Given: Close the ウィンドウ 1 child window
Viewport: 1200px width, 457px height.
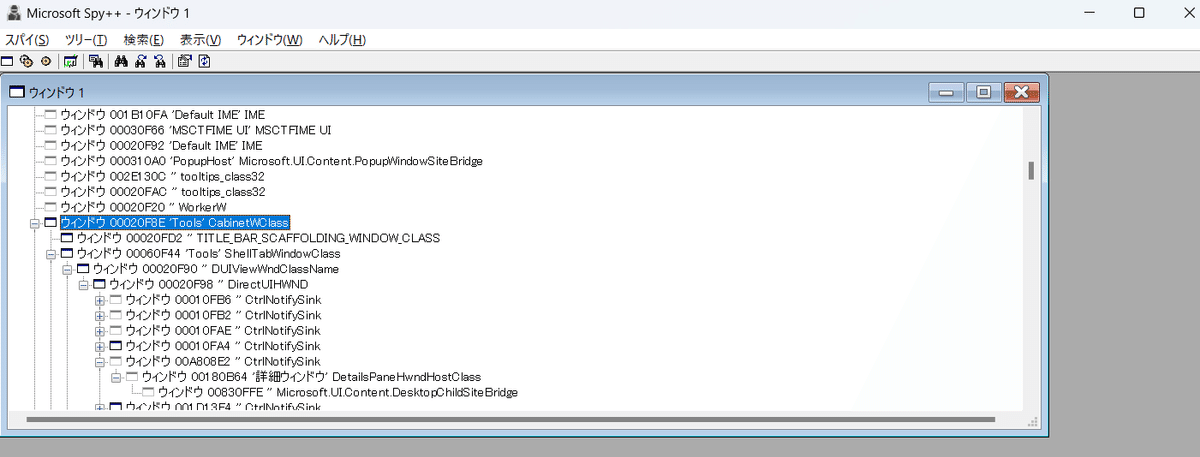Looking at the screenshot, I should coord(1020,92).
